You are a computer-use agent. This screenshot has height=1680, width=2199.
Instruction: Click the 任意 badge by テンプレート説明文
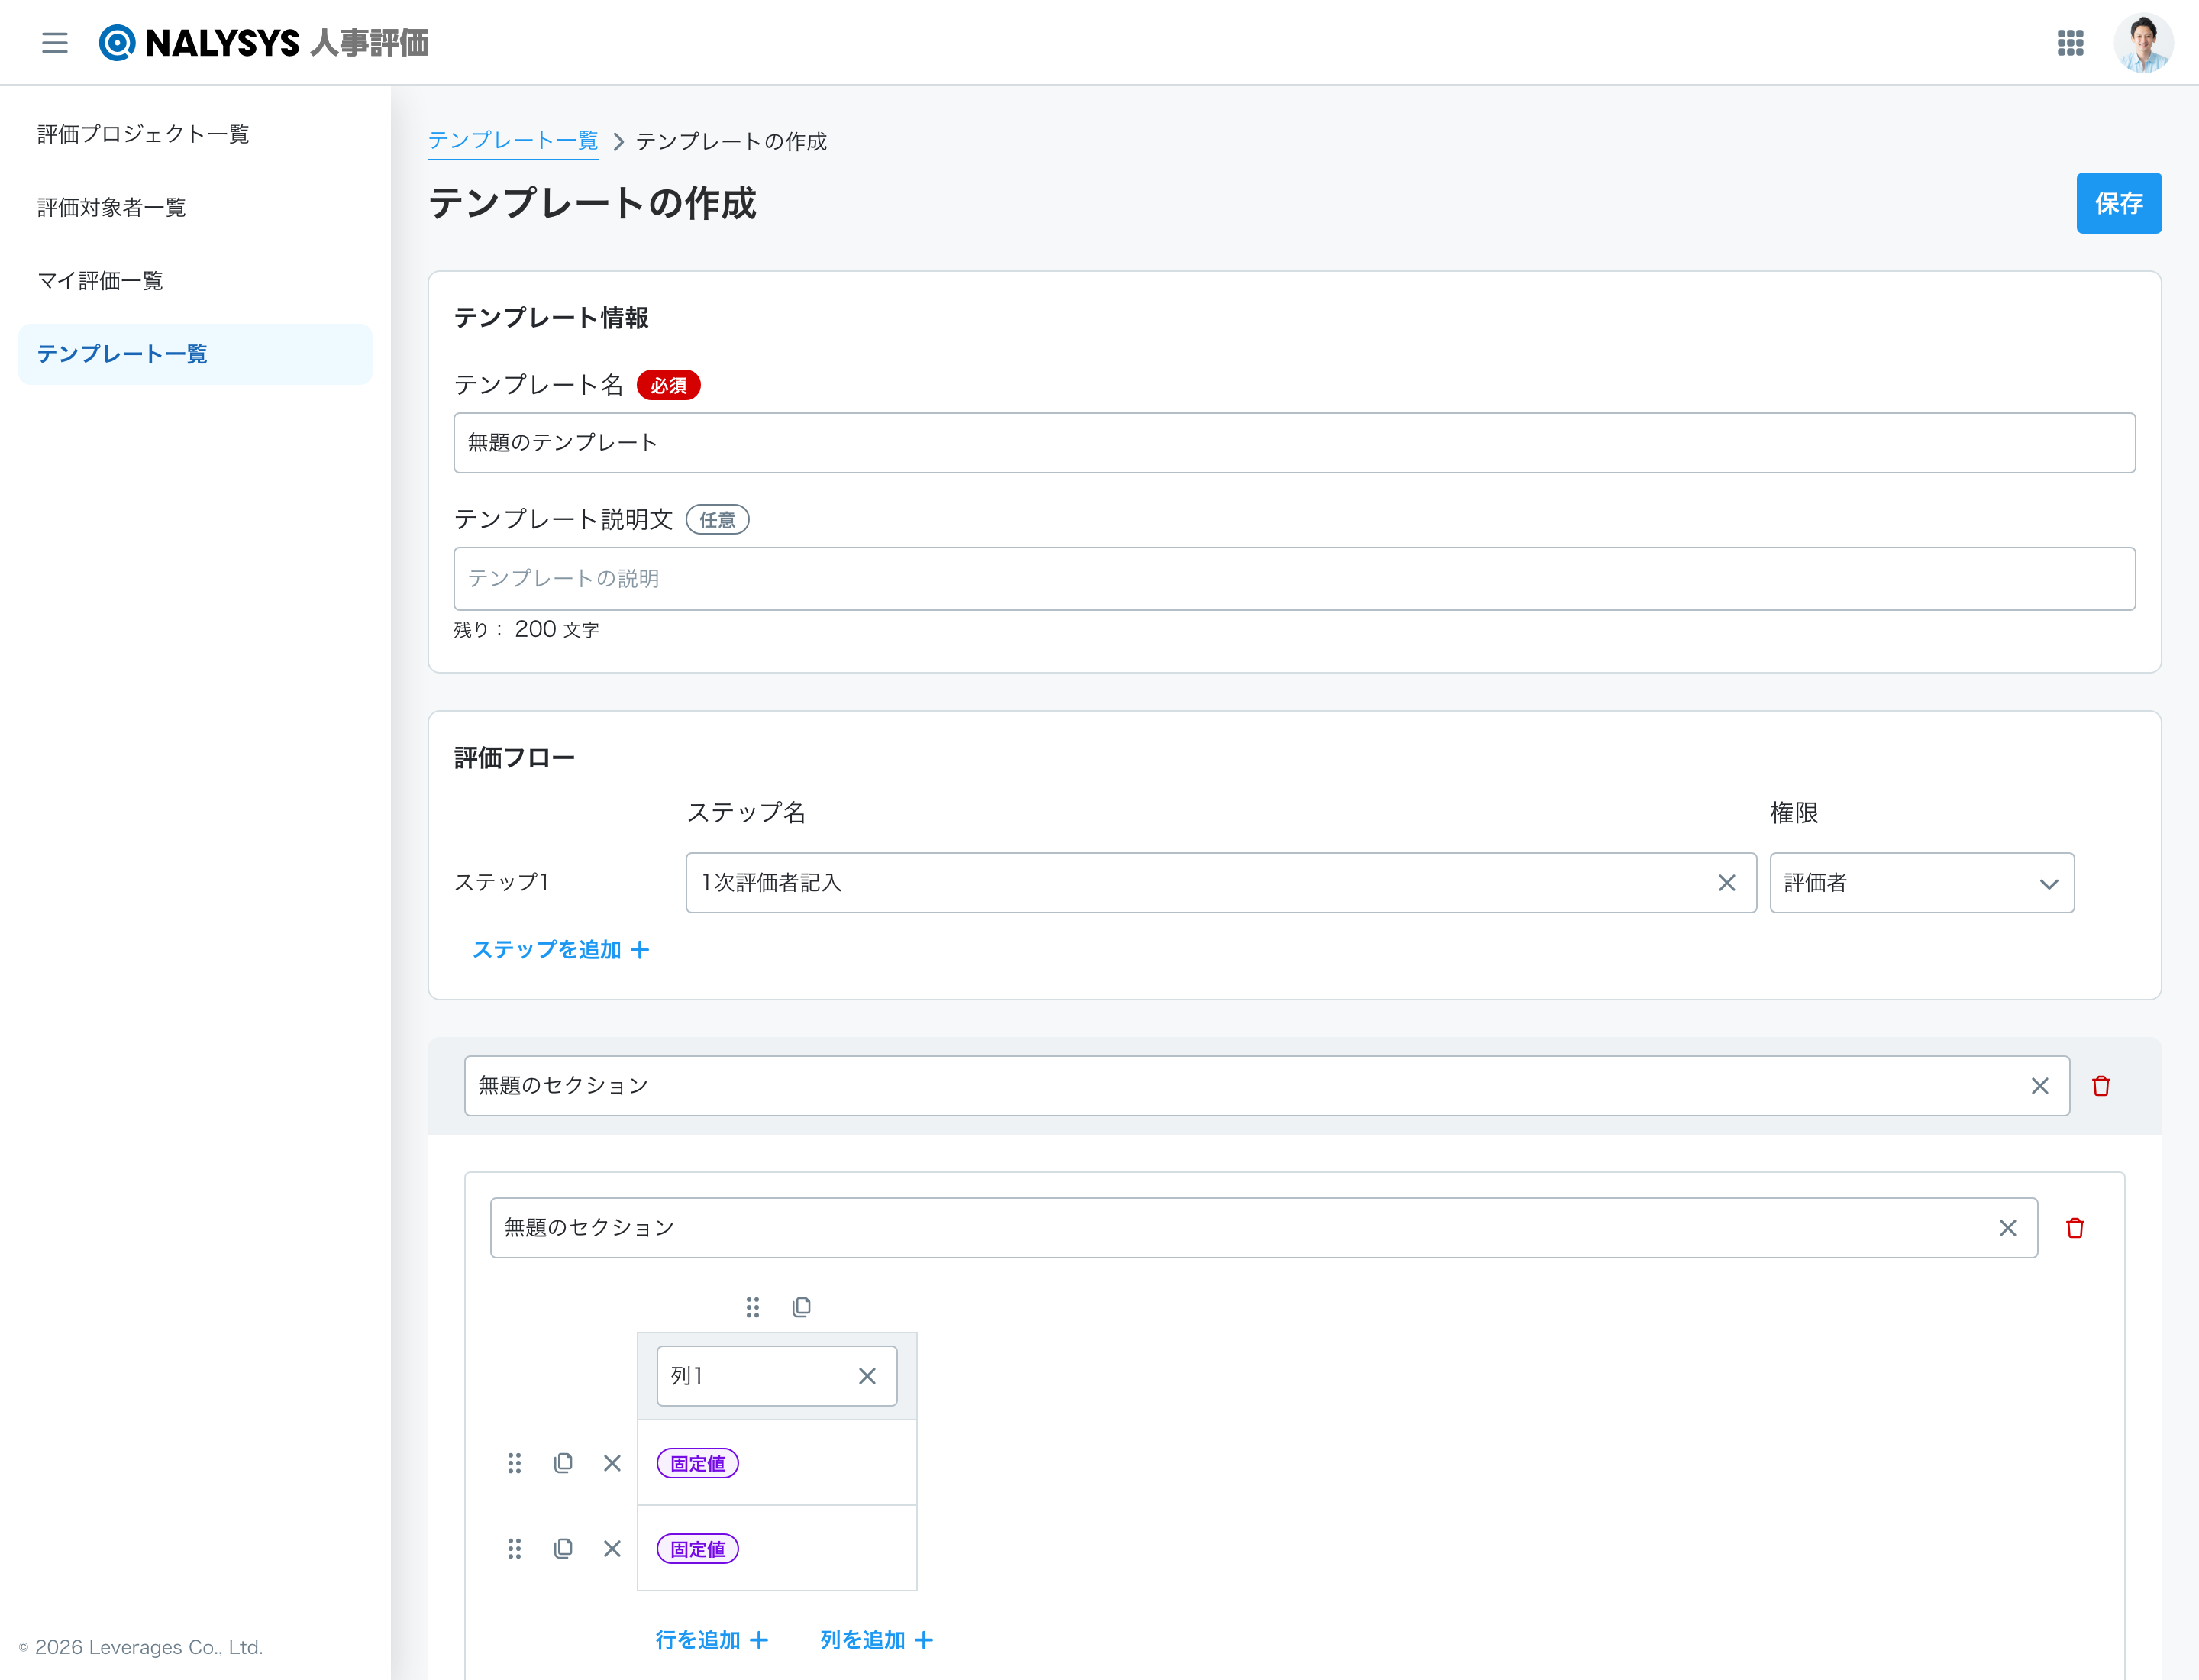pyautogui.click(x=717, y=520)
